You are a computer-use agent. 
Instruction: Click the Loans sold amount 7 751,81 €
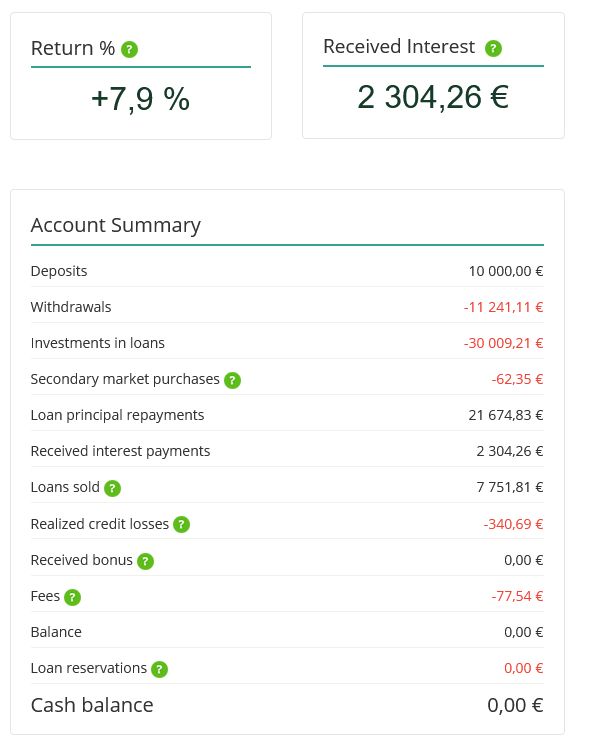(x=510, y=488)
